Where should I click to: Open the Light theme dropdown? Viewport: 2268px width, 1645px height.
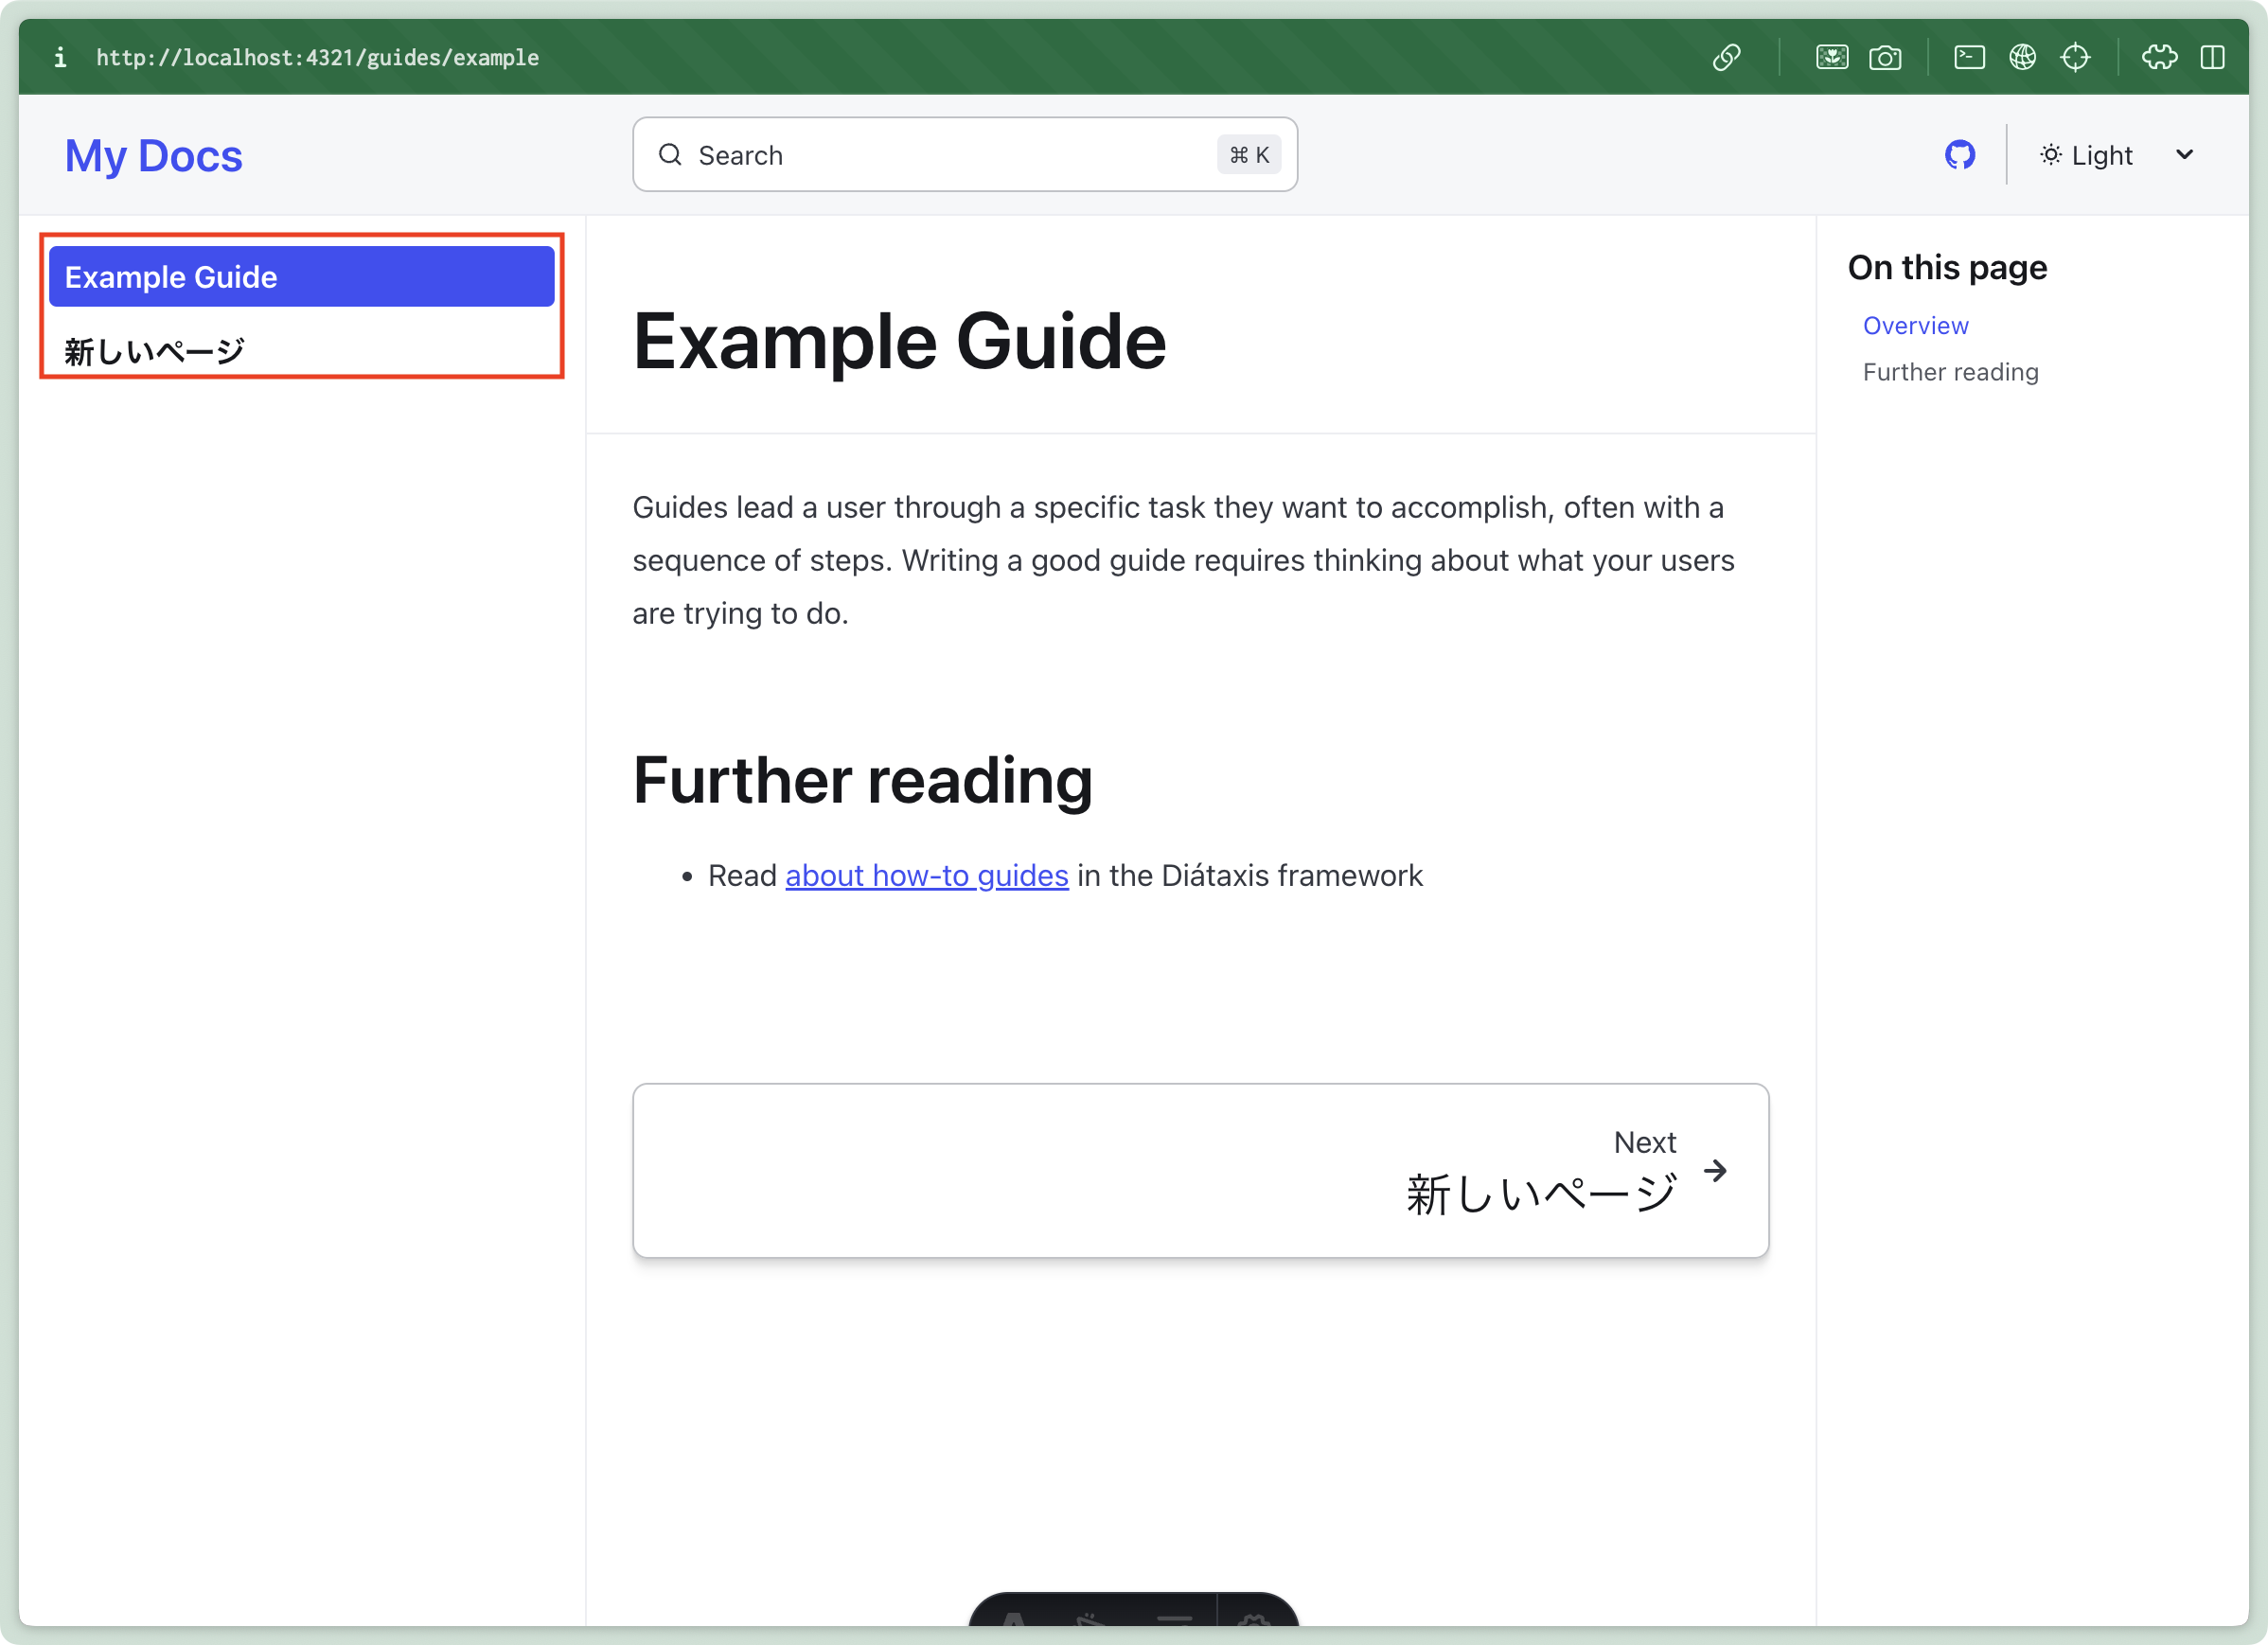[2116, 155]
